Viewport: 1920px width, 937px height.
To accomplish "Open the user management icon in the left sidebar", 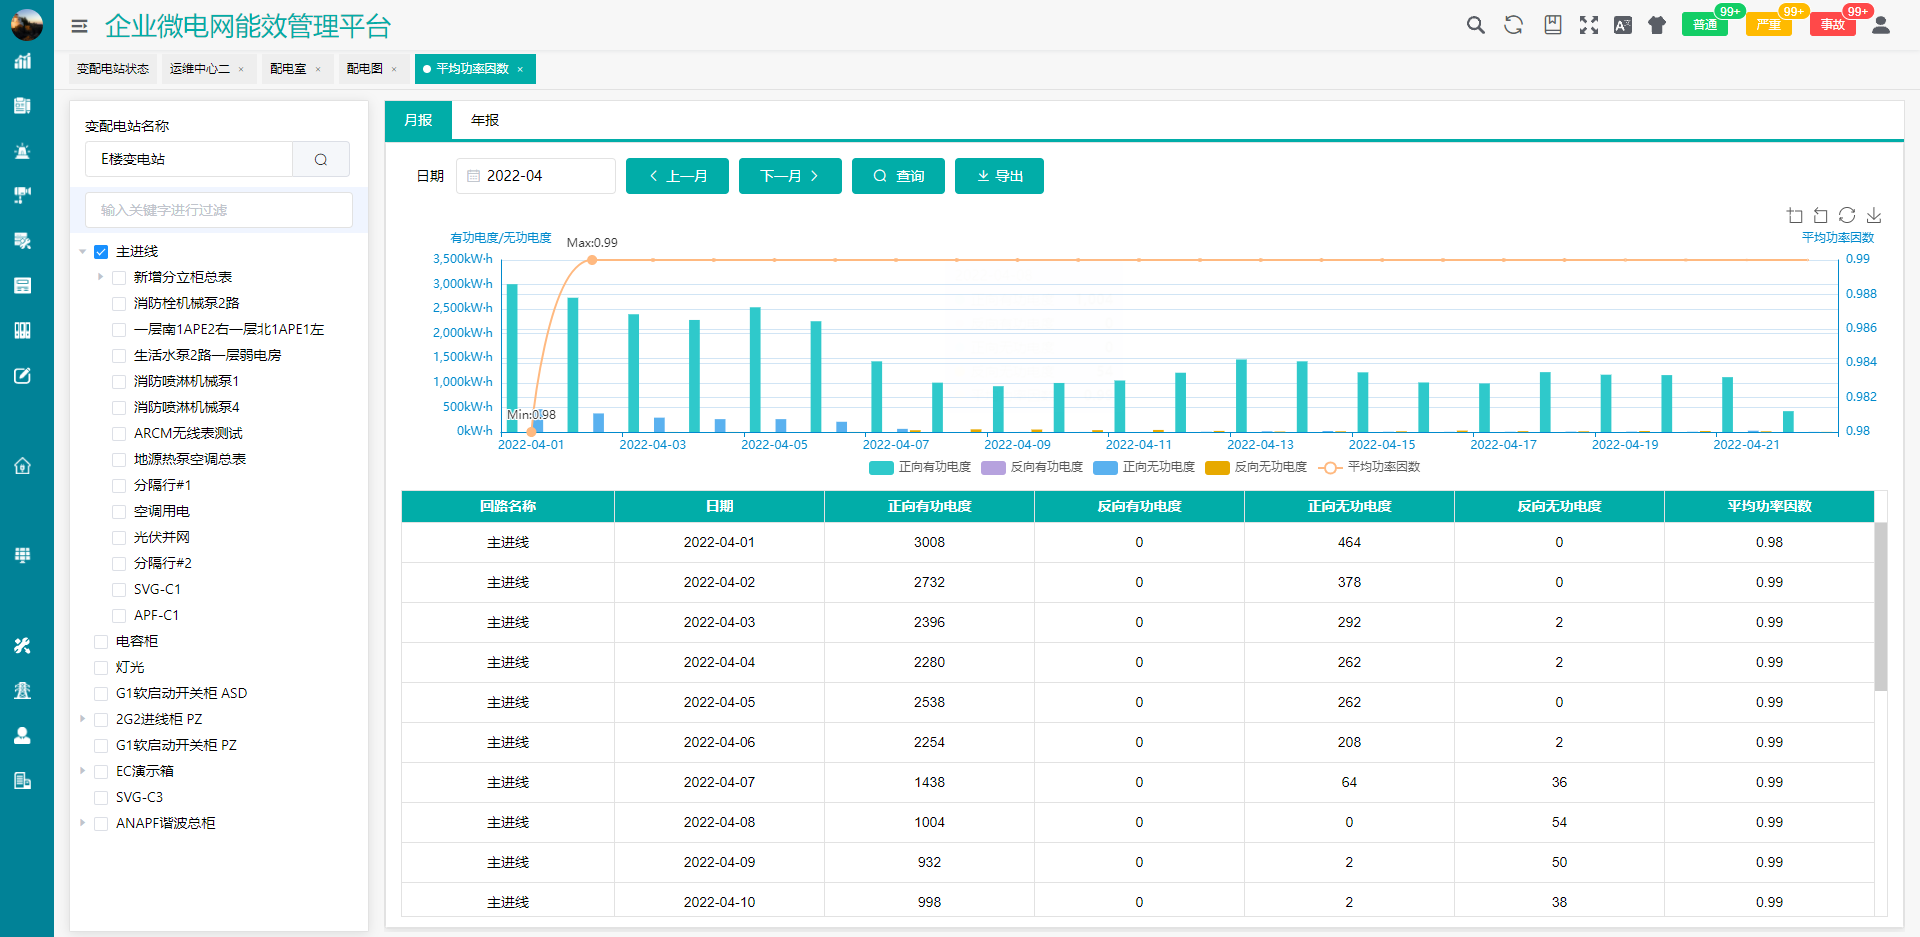I will tap(22, 736).
